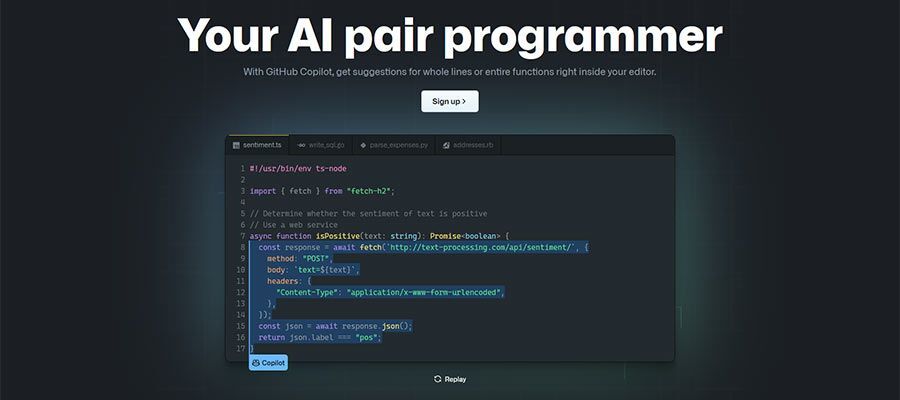
Task: Click the return json.label === "pos" line
Action: click(320, 337)
